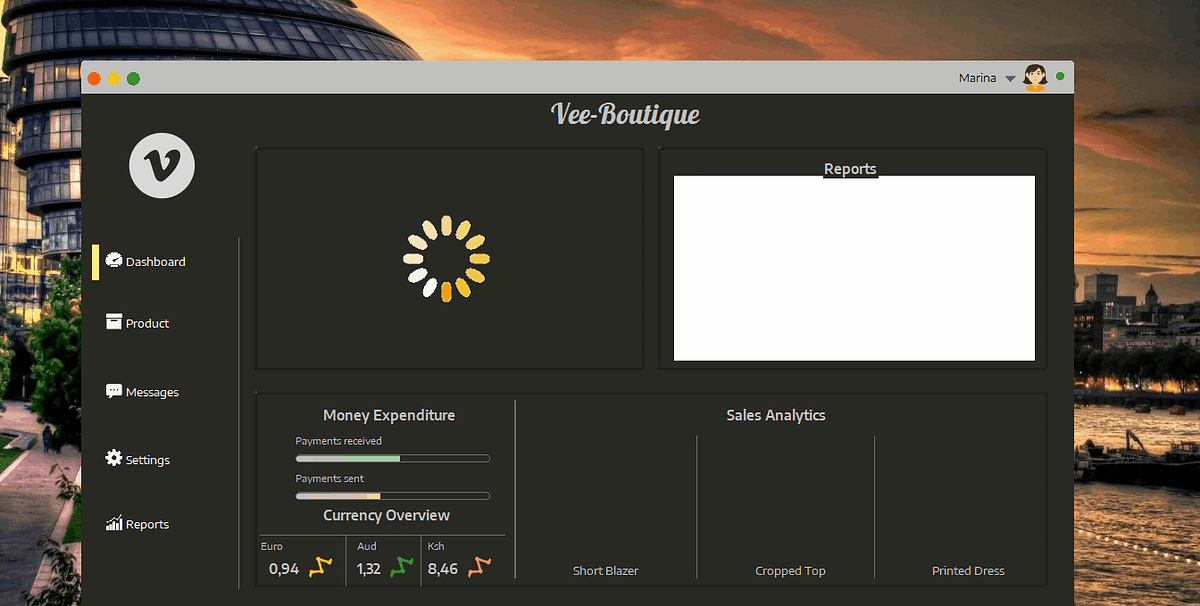Image resolution: width=1200 pixels, height=606 pixels.
Task: Click the Vee-Boutique circular logo
Action: pos(161,165)
